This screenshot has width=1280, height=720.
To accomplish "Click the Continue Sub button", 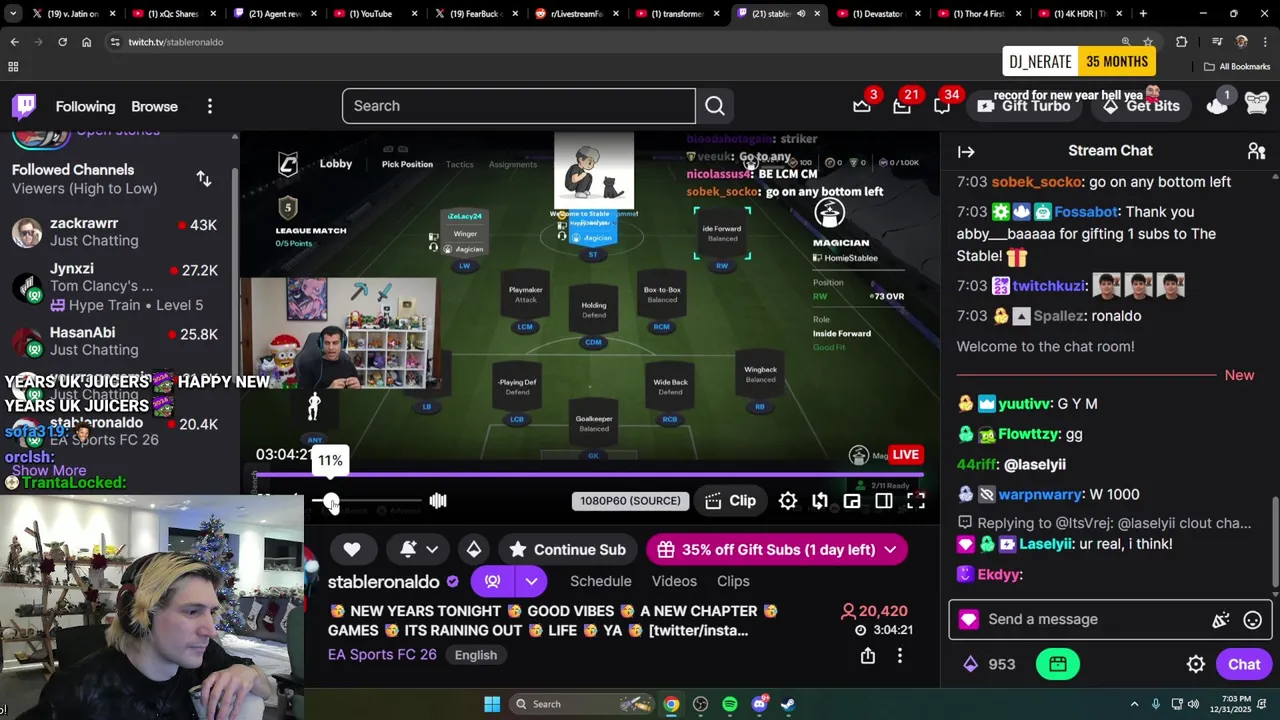I will 568,550.
